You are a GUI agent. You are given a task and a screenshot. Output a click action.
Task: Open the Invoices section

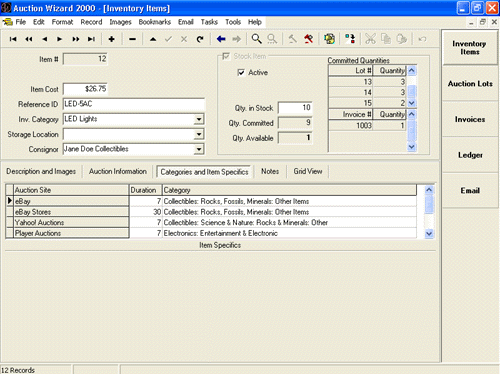470,119
